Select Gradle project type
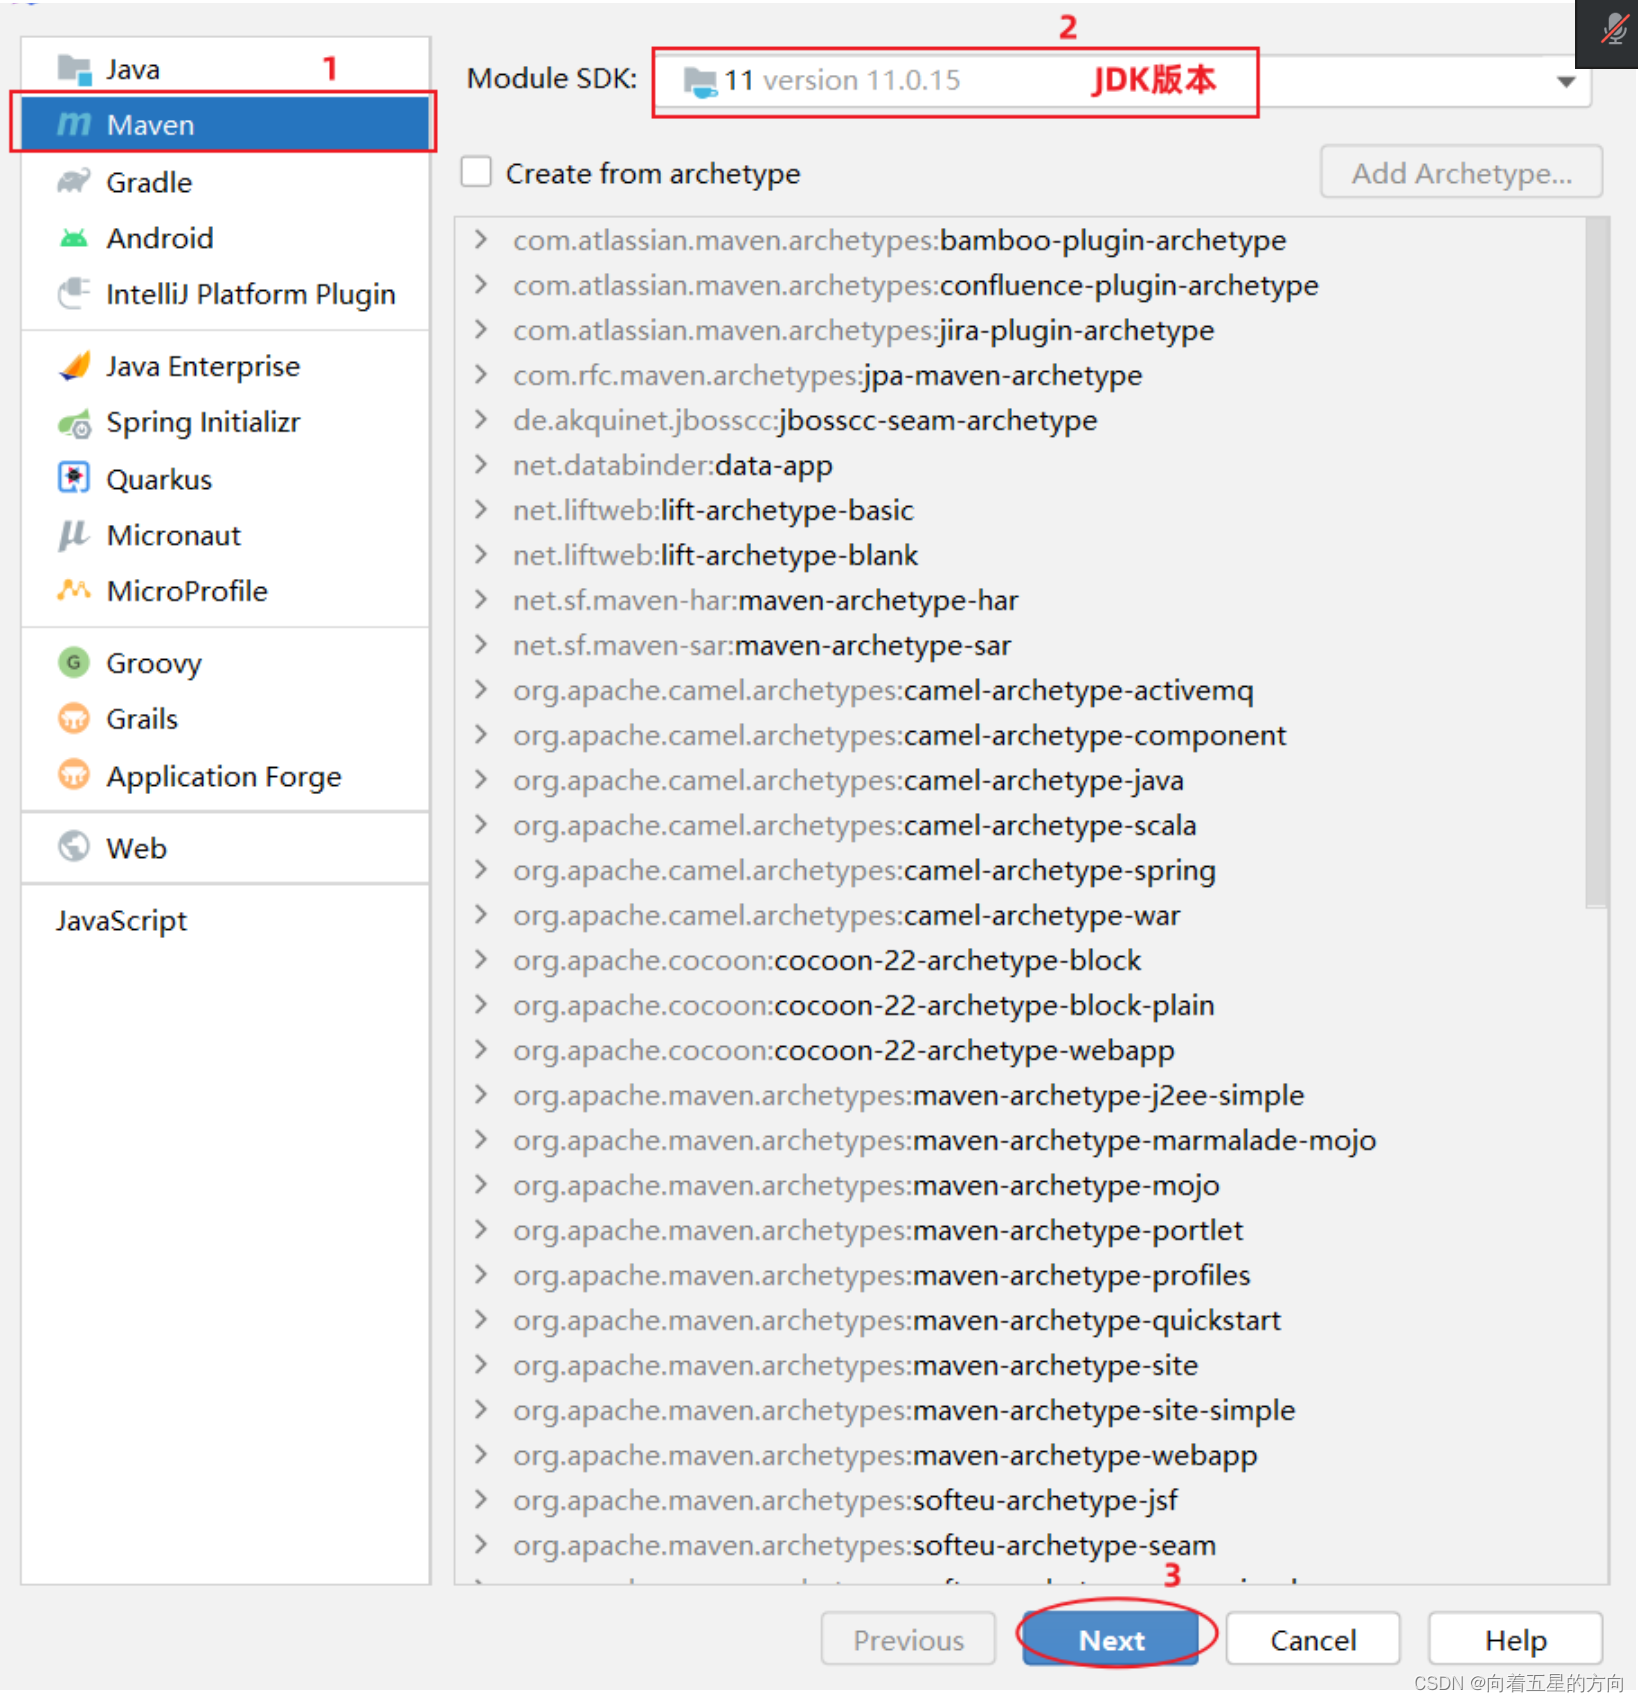The width and height of the screenshot is (1638, 1702). (226, 182)
